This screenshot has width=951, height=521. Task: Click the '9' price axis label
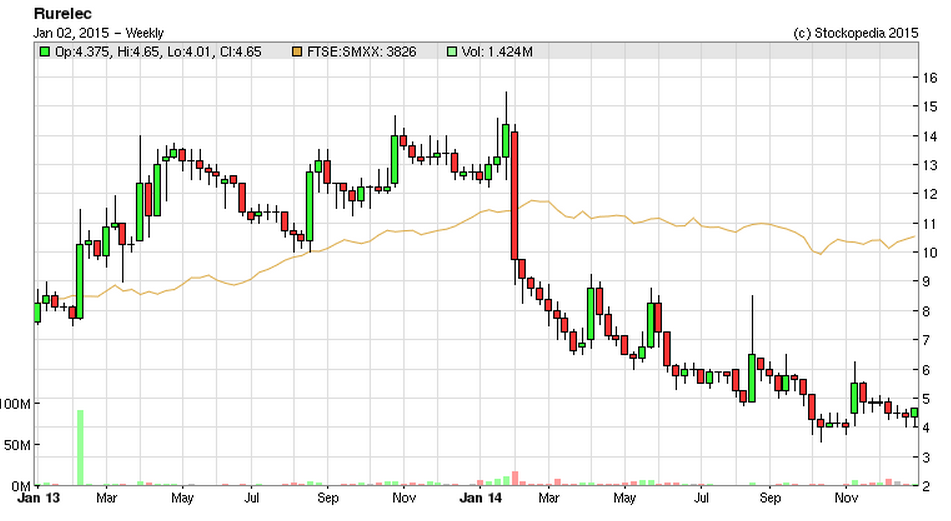click(x=926, y=282)
